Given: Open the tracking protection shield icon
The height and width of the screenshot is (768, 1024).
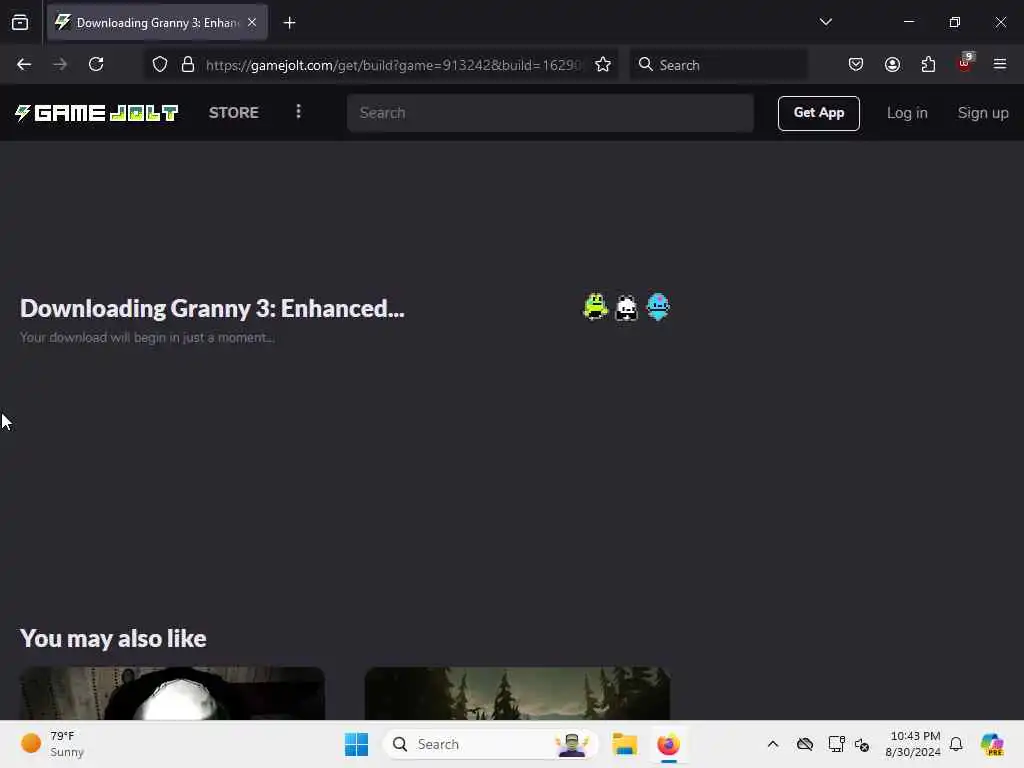Looking at the screenshot, I should (x=160, y=64).
